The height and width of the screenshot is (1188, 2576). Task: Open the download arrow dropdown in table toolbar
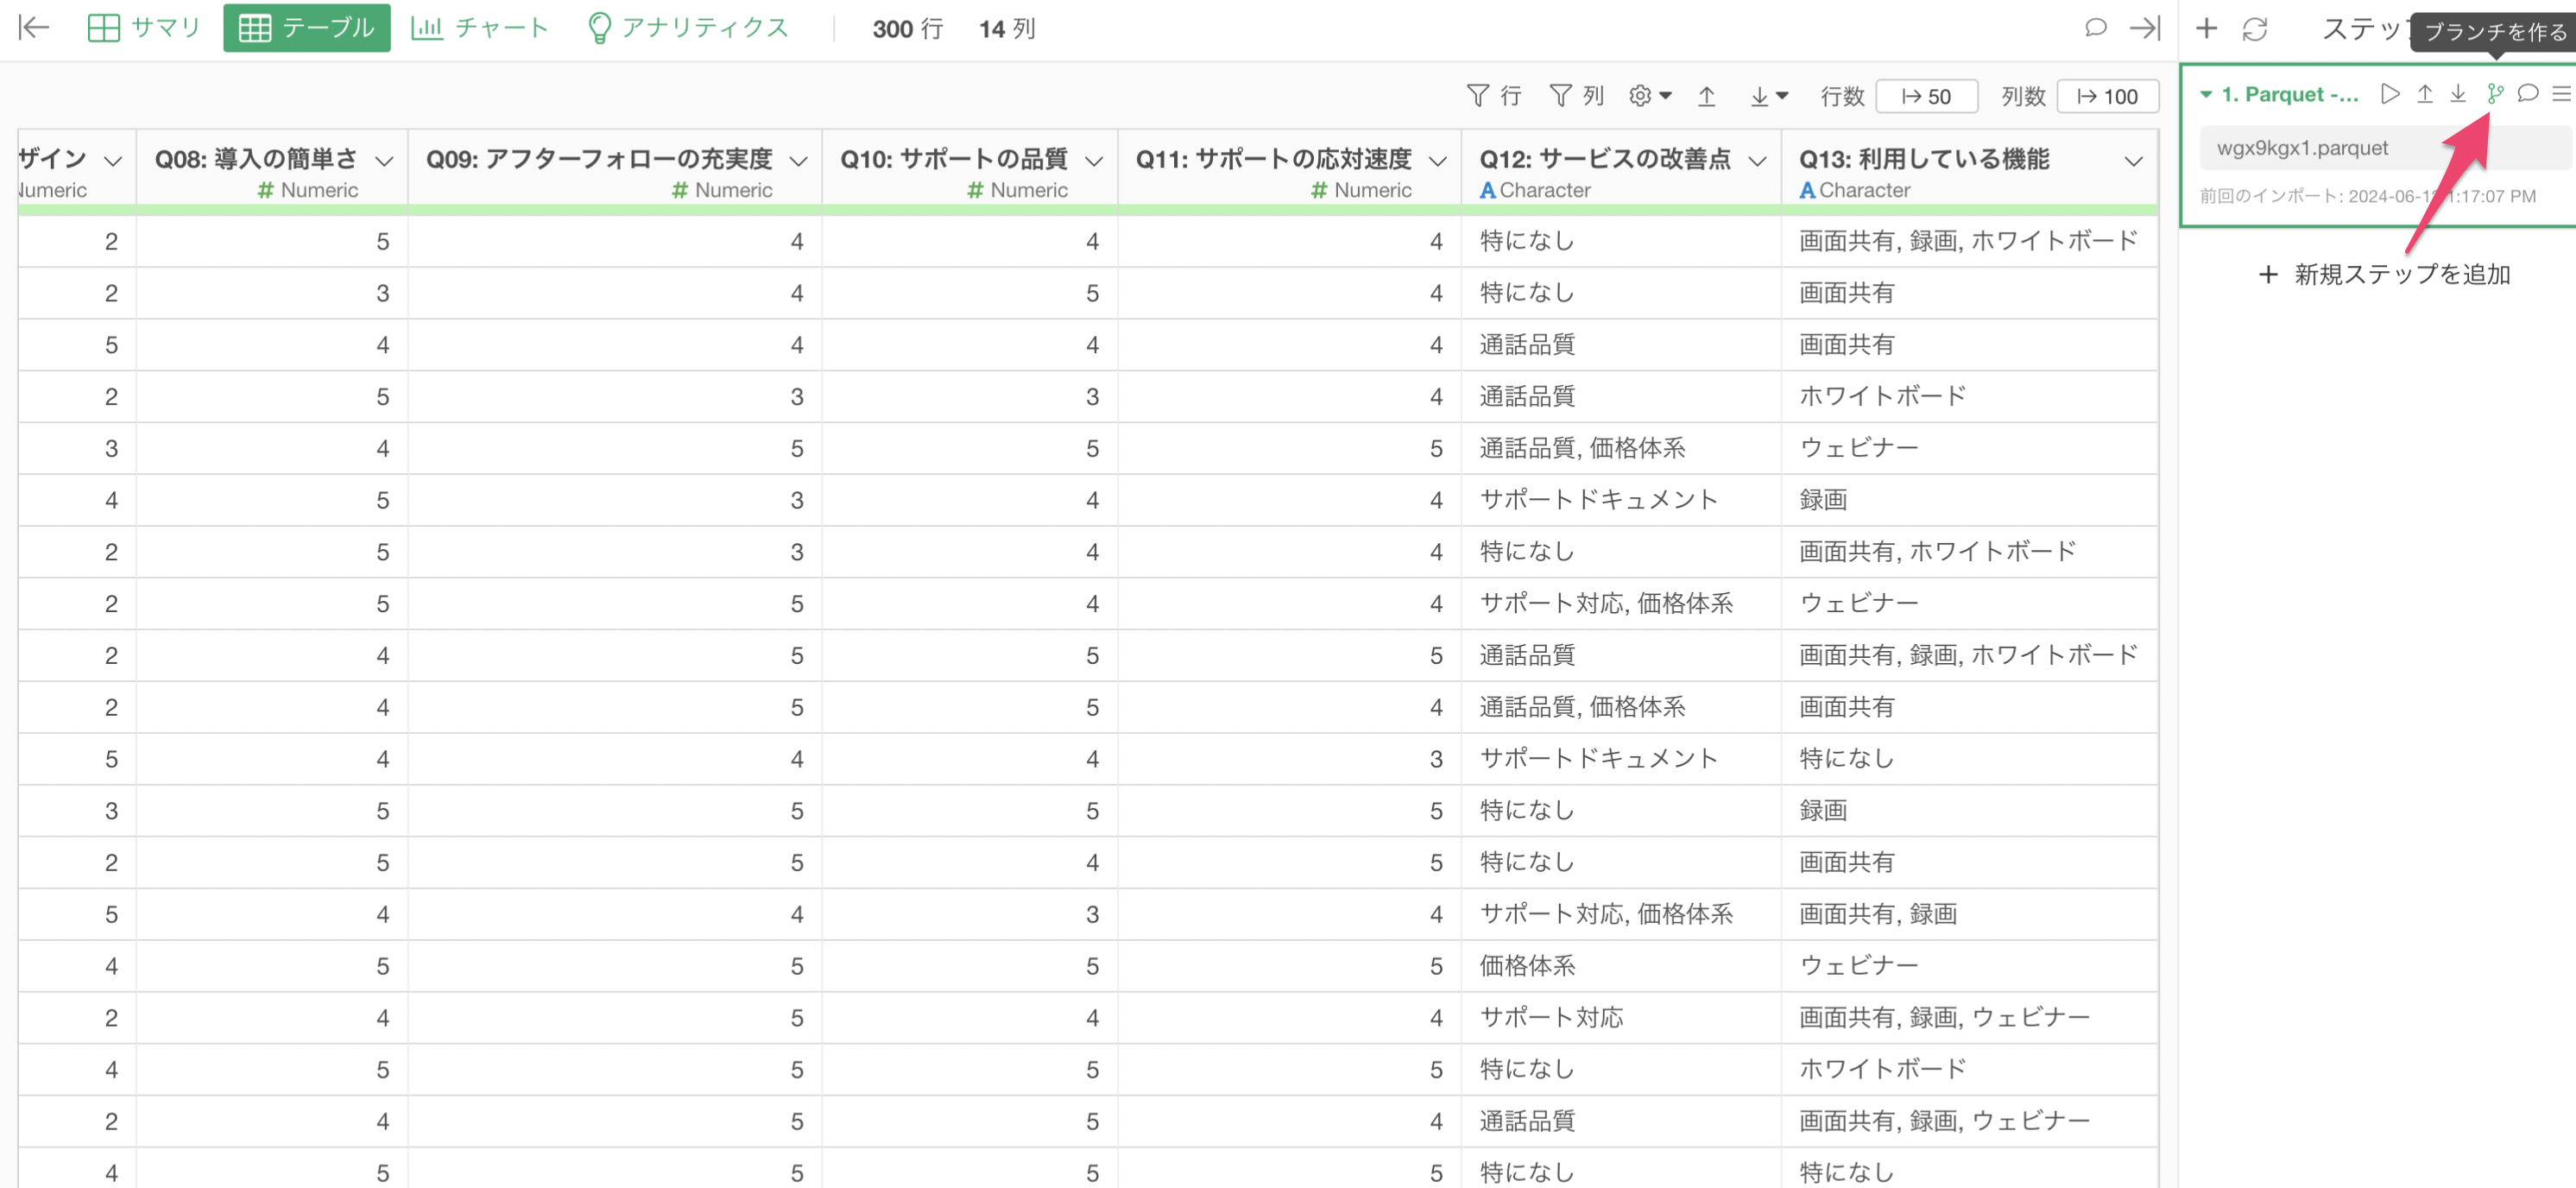tap(1769, 96)
